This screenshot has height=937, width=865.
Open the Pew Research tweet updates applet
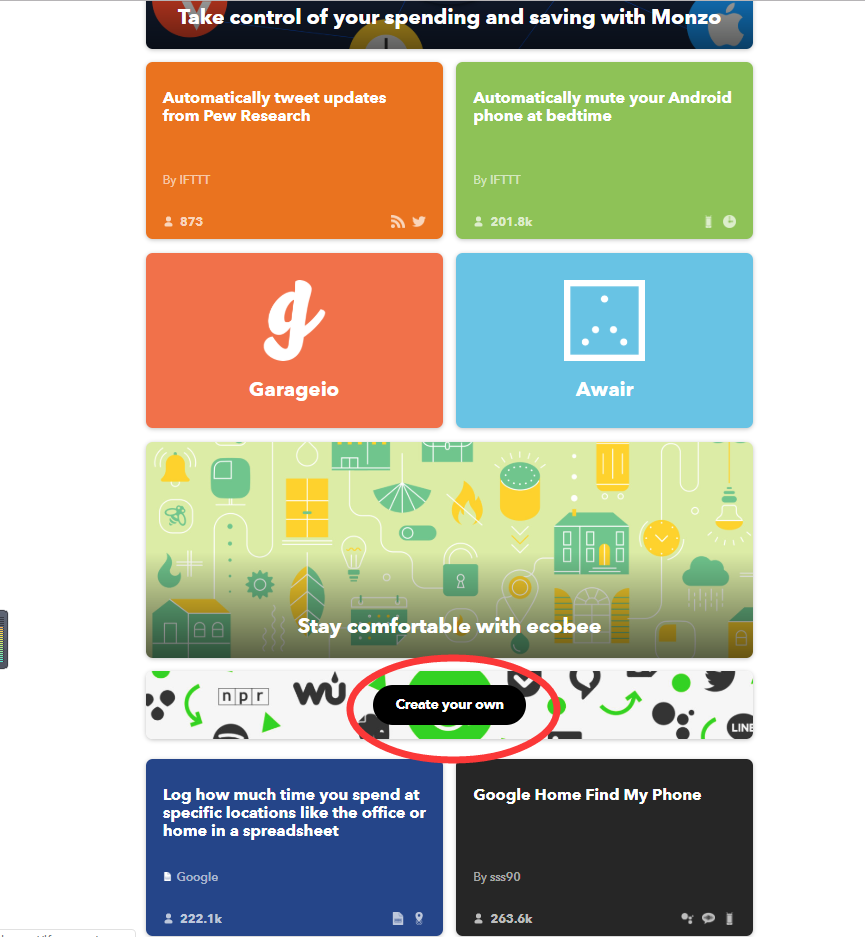tap(295, 151)
